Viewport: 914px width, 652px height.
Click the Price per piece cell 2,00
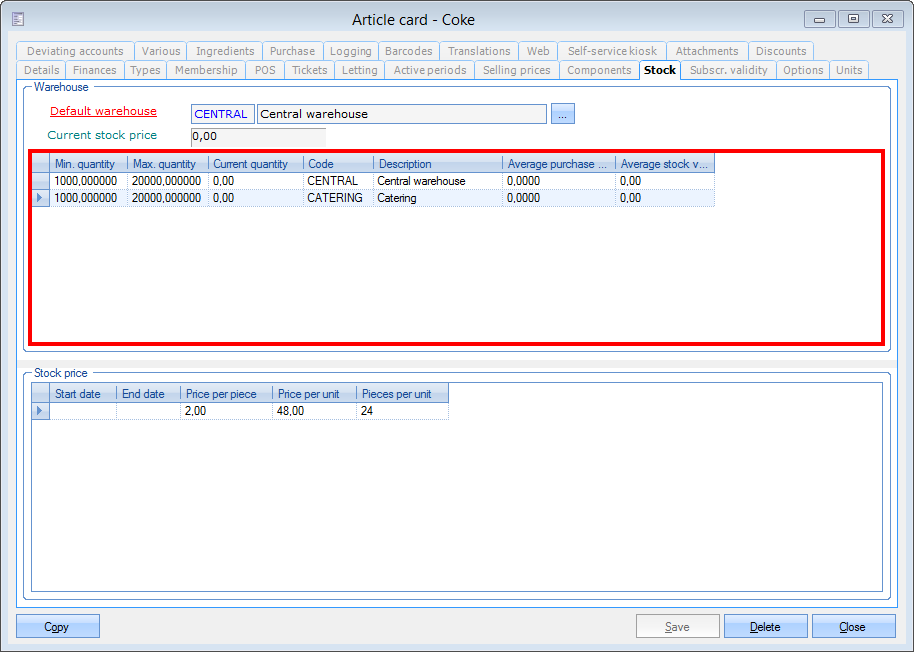click(225, 411)
